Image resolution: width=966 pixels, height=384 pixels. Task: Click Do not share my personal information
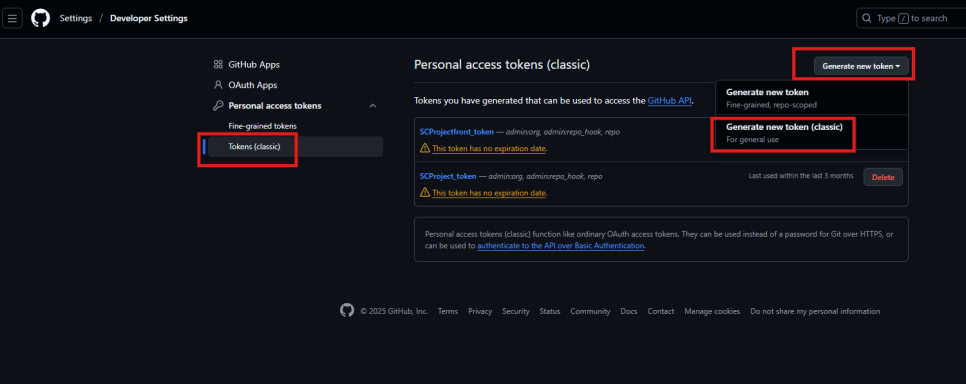pos(815,311)
